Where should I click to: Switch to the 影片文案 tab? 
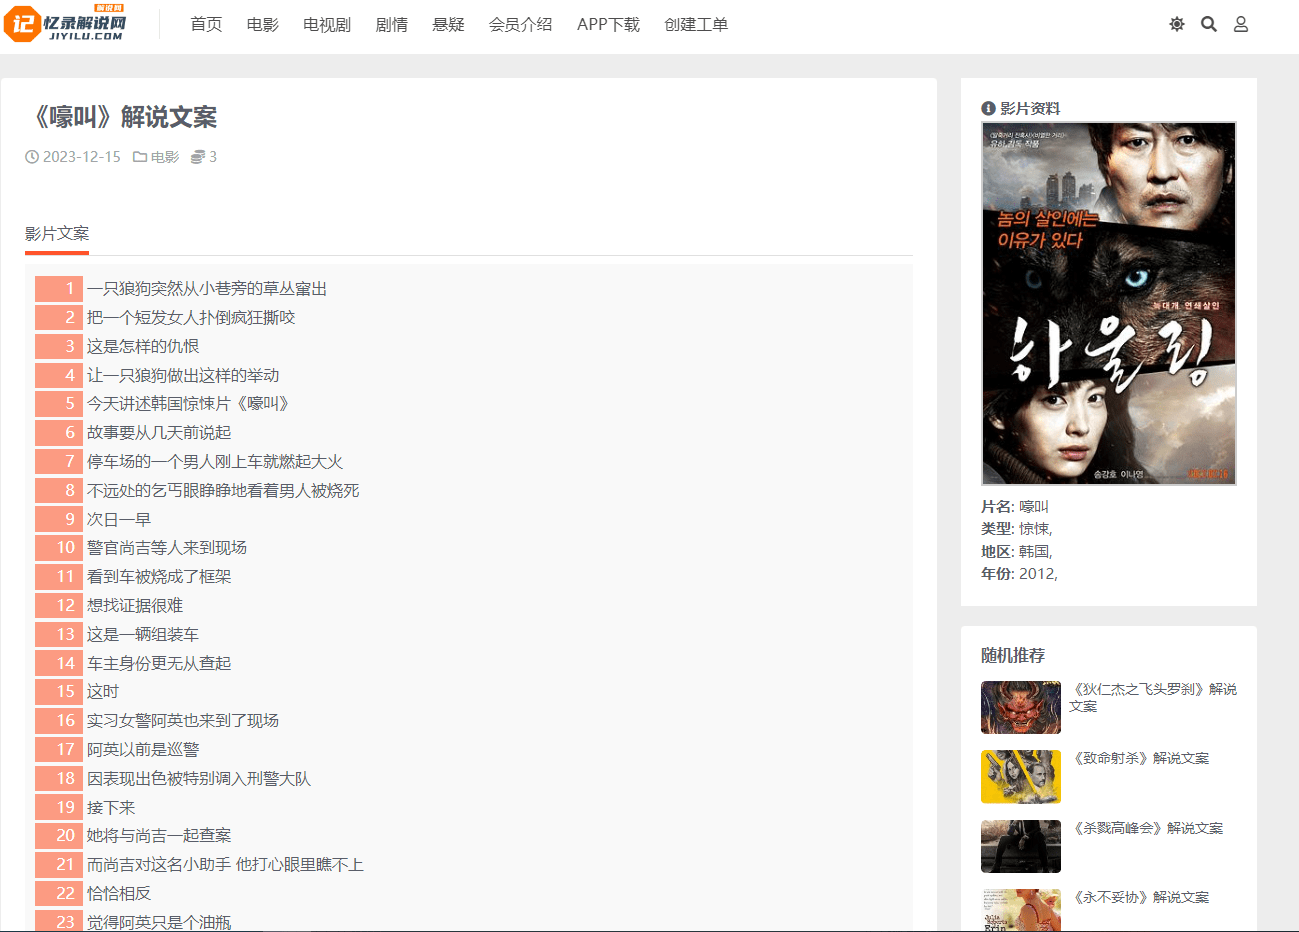coord(57,234)
